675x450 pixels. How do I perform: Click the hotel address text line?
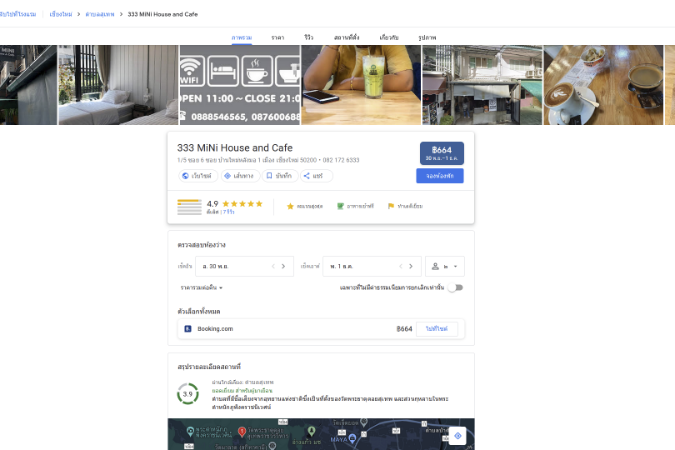pyautogui.click(x=268, y=160)
